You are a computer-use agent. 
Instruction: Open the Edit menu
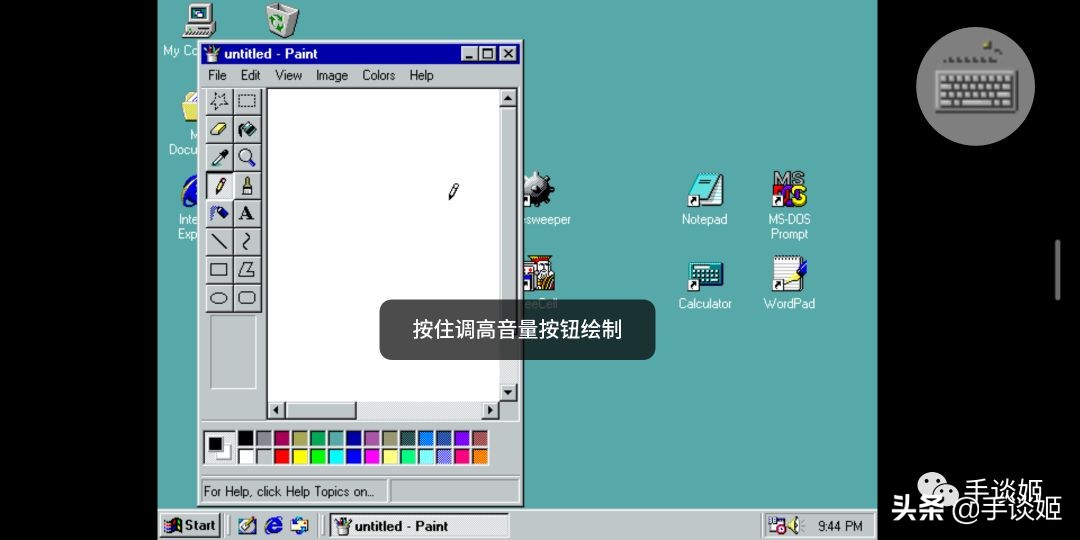250,75
